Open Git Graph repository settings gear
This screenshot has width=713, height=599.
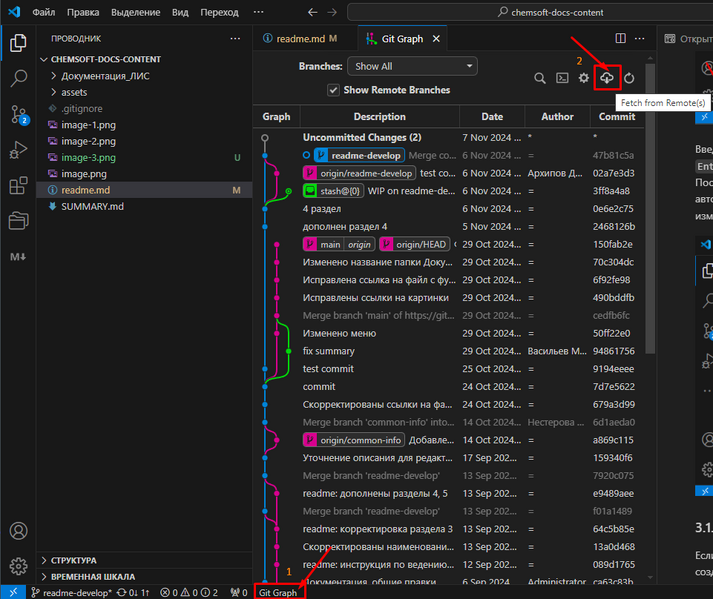[584, 78]
